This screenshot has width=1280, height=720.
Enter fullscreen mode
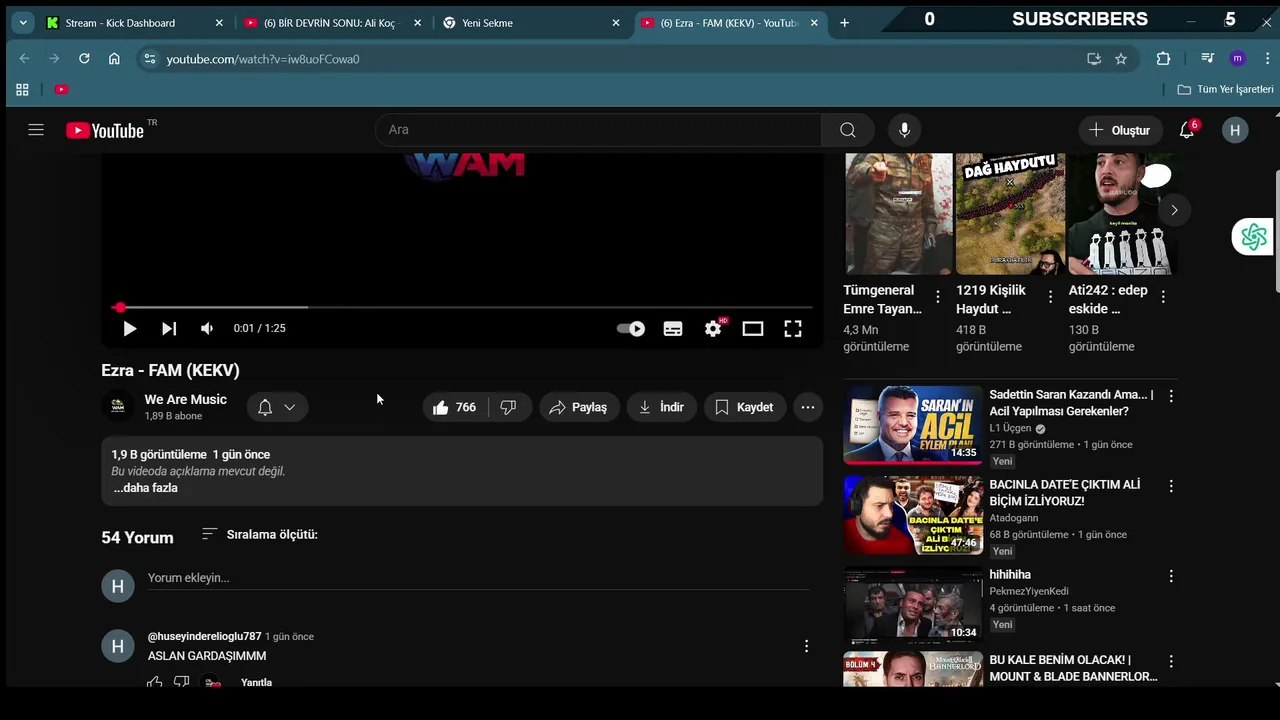(793, 328)
